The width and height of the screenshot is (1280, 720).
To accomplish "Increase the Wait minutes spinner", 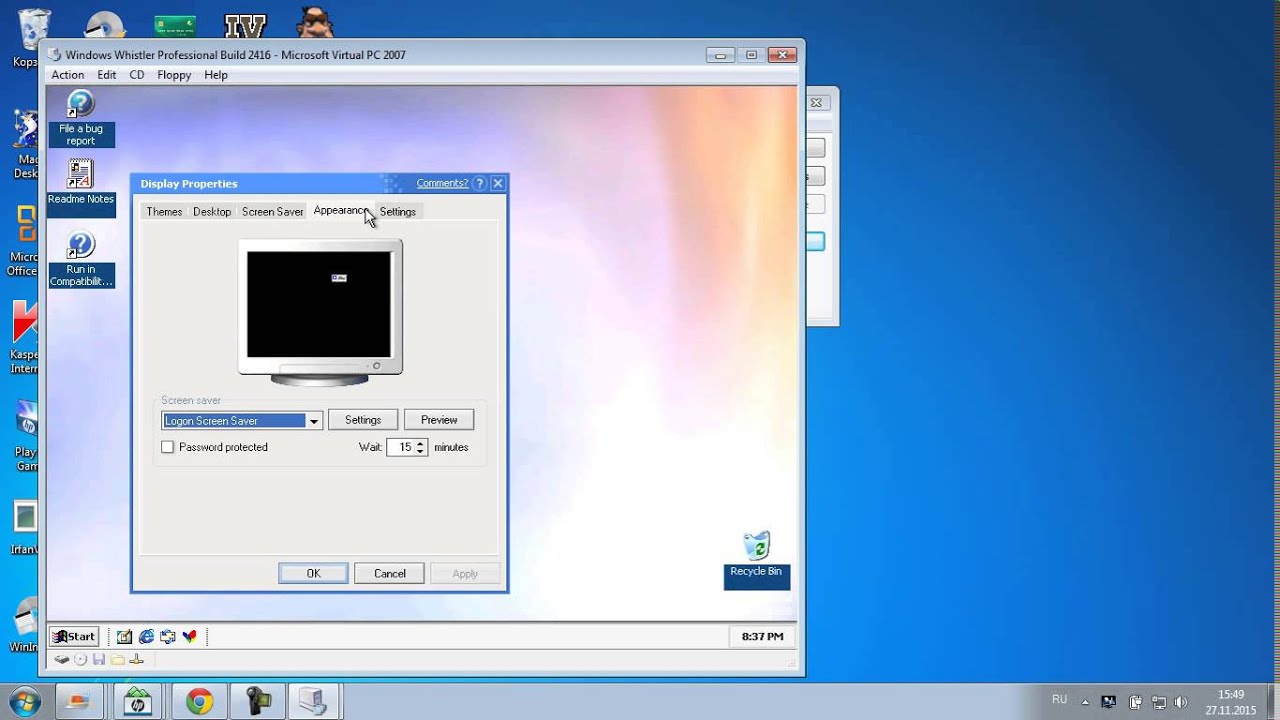I will tap(421, 443).
